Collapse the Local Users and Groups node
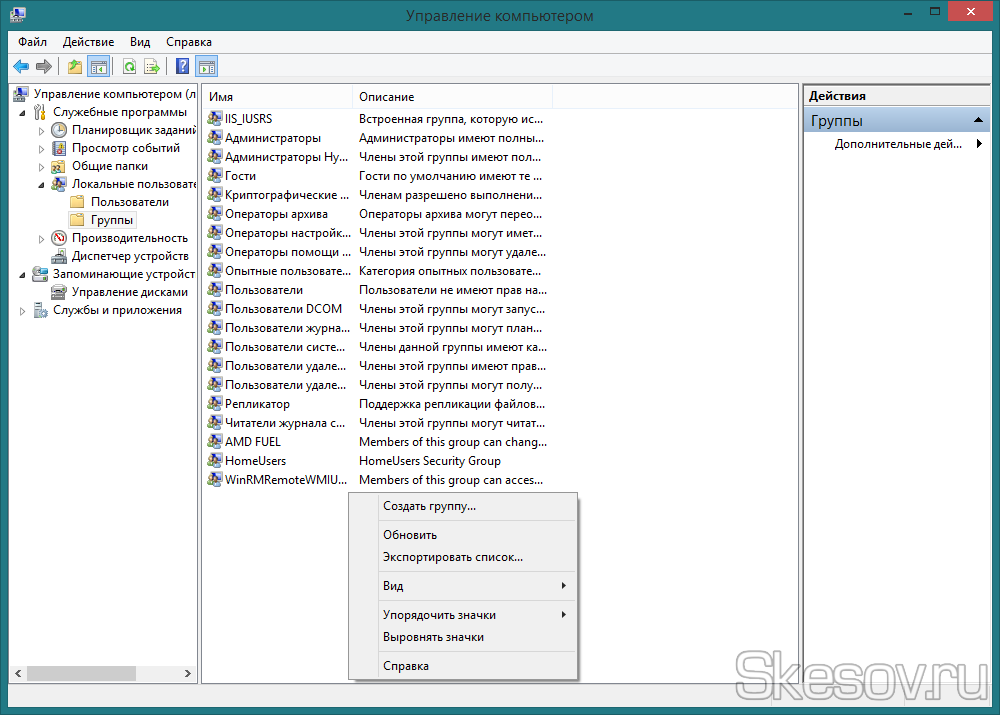This screenshot has width=1000, height=715. [x=41, y=184]
